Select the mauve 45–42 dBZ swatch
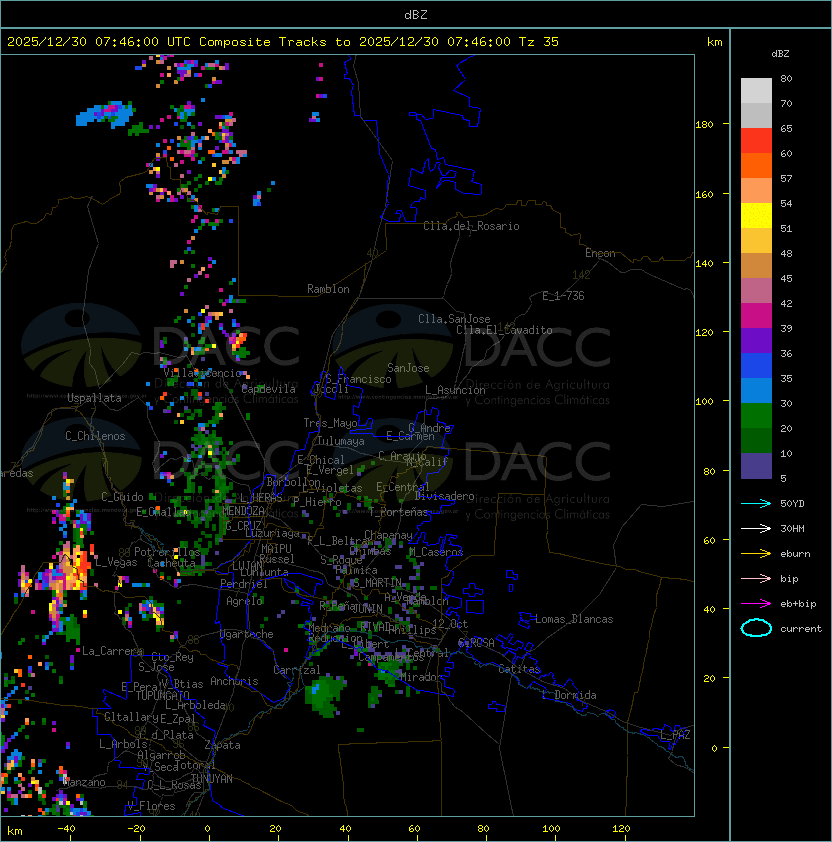This screenshot has width=832, height=842. [x=756, y=291]
